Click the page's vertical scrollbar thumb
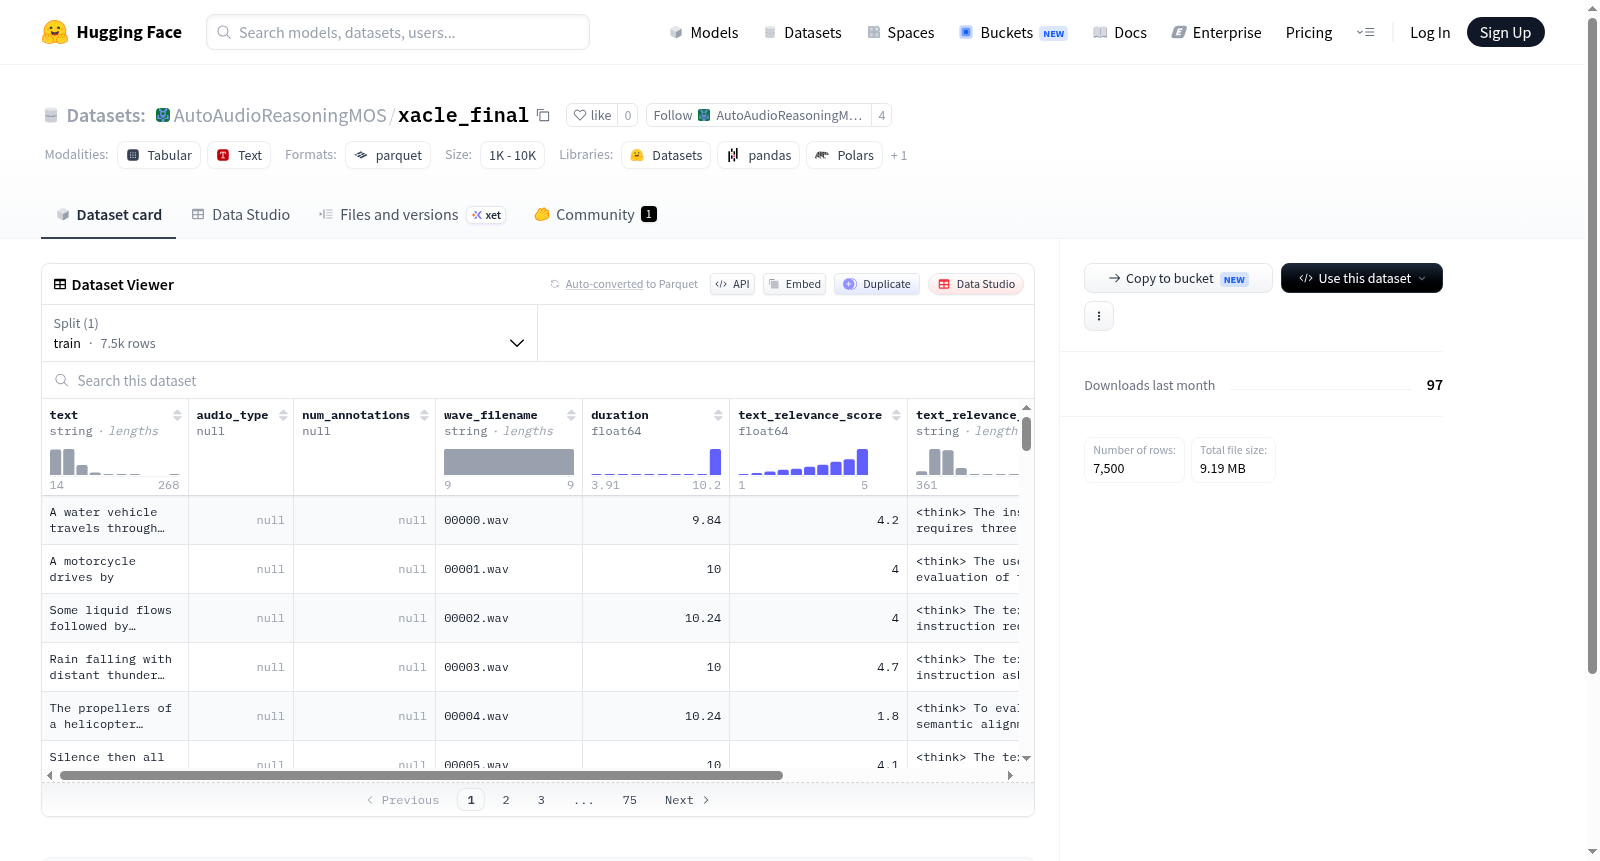The width and height of the screenshot is (1600, 861). (x=1593, y=346)
